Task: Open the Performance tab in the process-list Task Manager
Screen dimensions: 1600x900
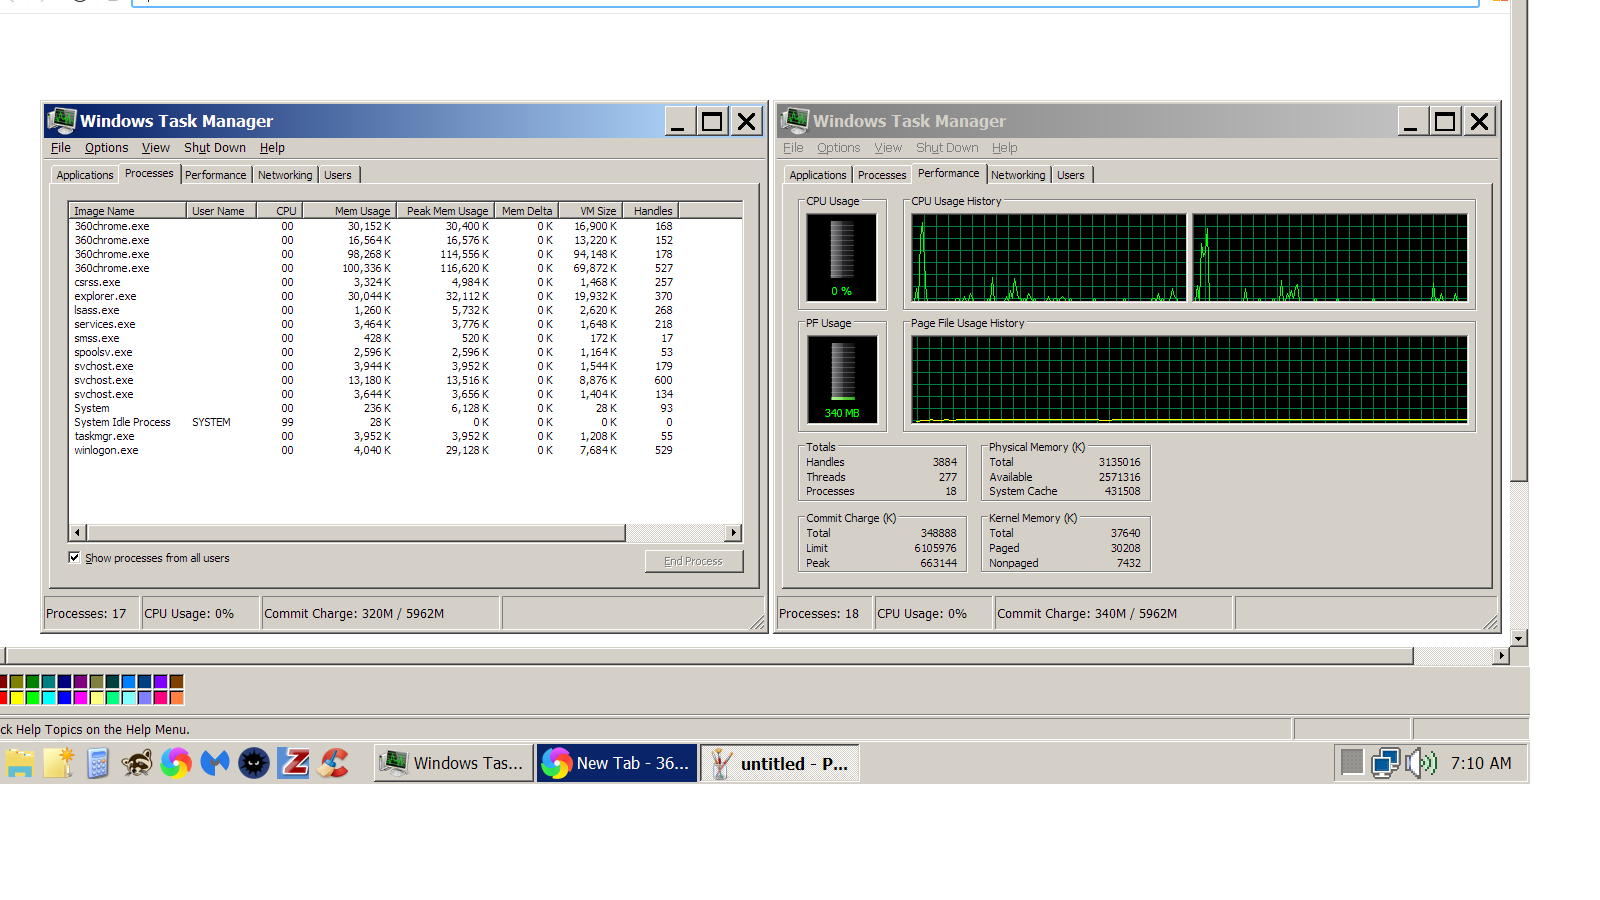Action: (x=215, y=175)
